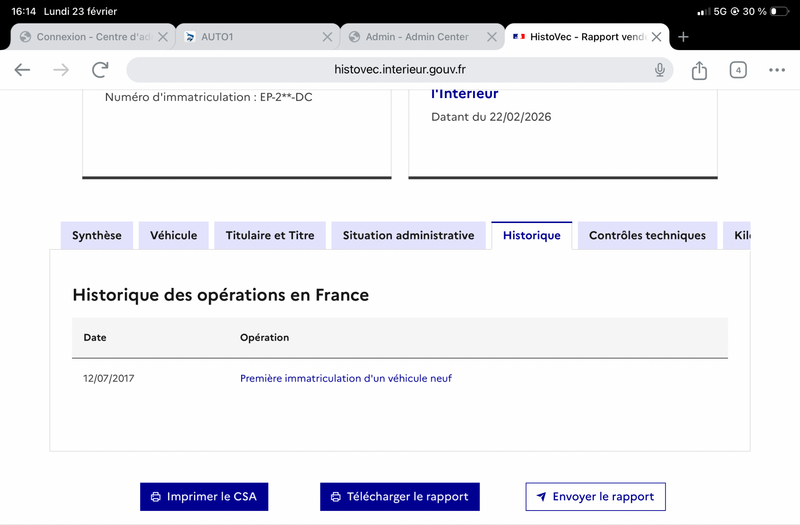Screen dimensions: 800x525
Task: Click the Imprimer le CSA button
Action: point(204,496)
